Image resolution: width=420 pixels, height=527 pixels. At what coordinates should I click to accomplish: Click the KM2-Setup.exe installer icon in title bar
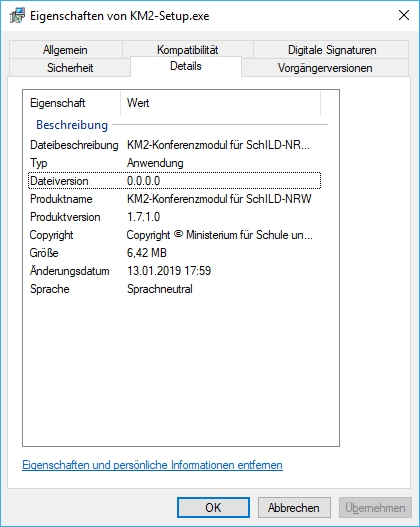click(x=17, y=15)
